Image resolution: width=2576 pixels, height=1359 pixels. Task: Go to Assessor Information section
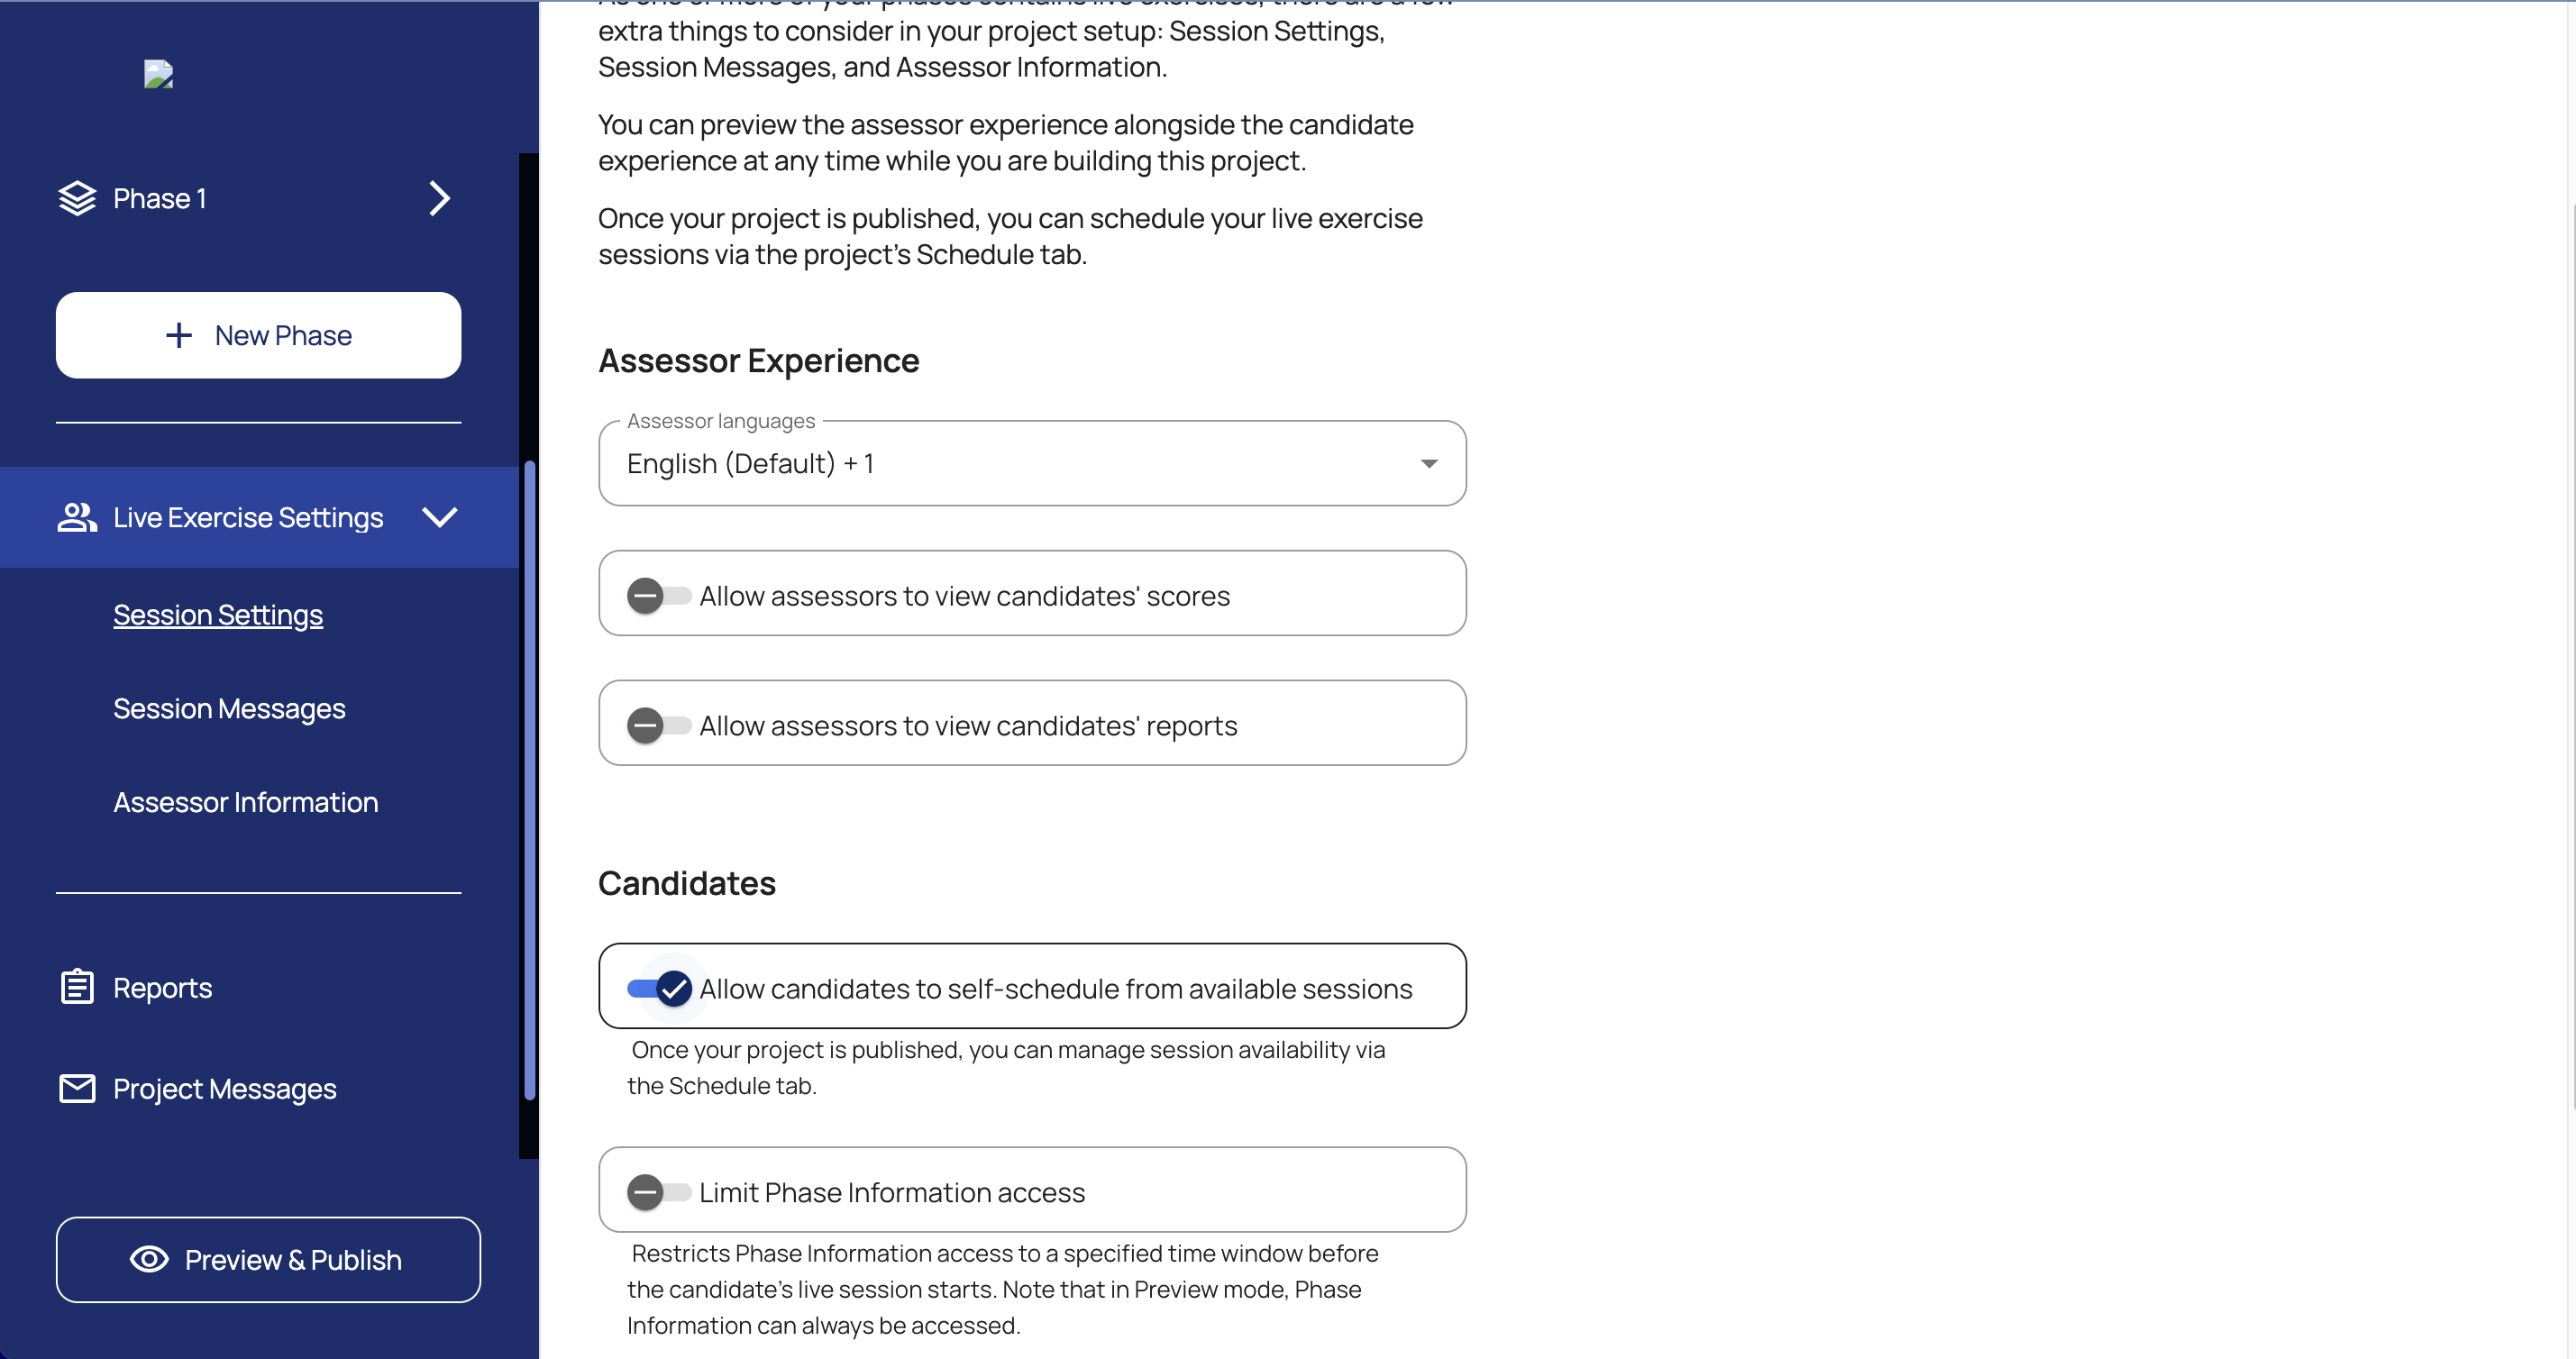(245, 802)
